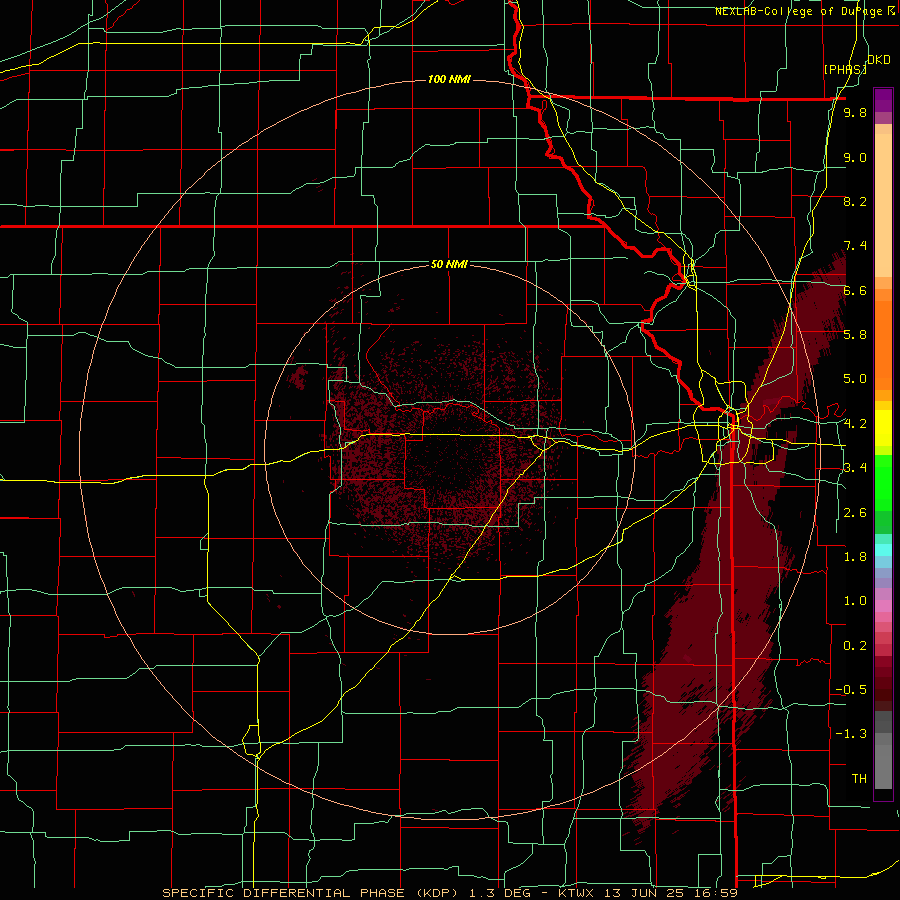Click the "100 NMI" range ring label
Image resolution: width=900 pixels, height=900 pixels.
point(449,79)
